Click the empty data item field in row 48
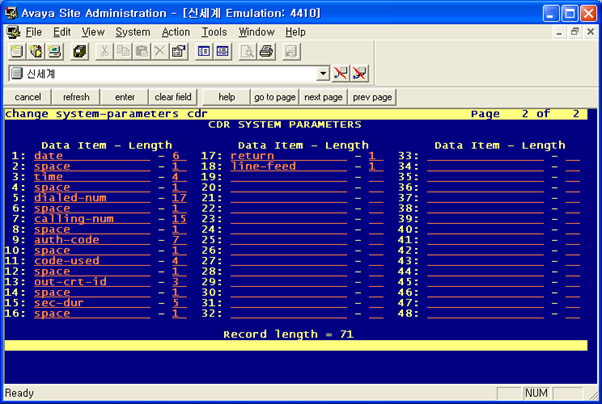The height and width of the screenshot is (404, 602). coord(485,313)
